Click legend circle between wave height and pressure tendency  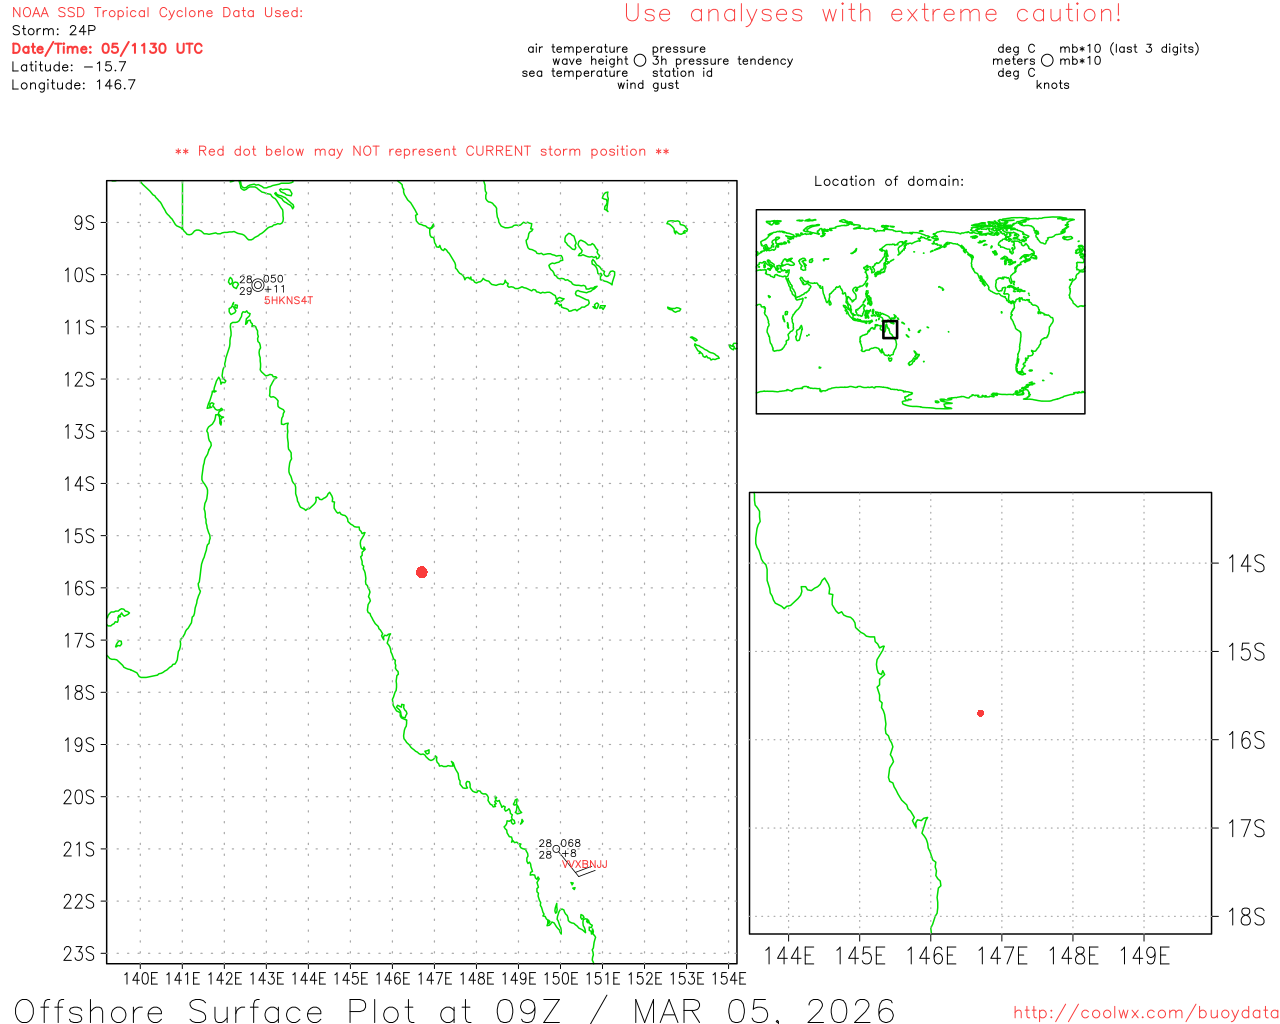point(640,60)
